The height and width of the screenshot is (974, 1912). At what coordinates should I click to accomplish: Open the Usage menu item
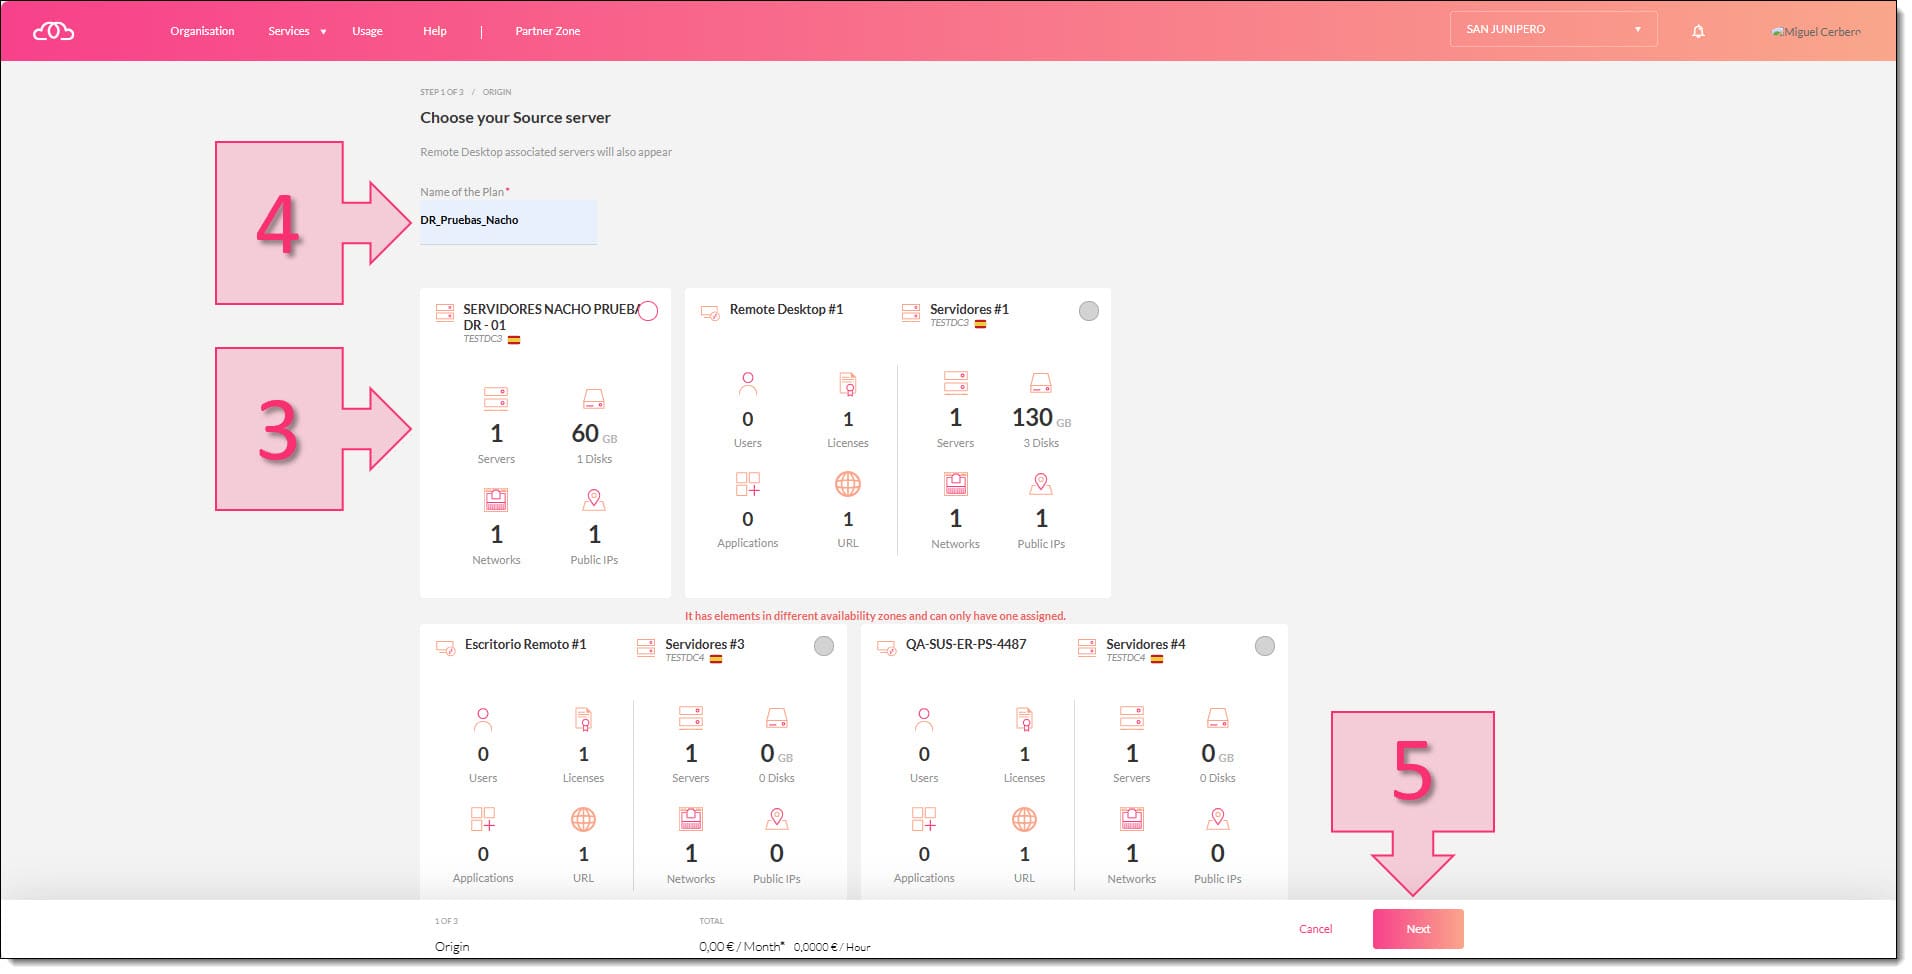point(367,31)
